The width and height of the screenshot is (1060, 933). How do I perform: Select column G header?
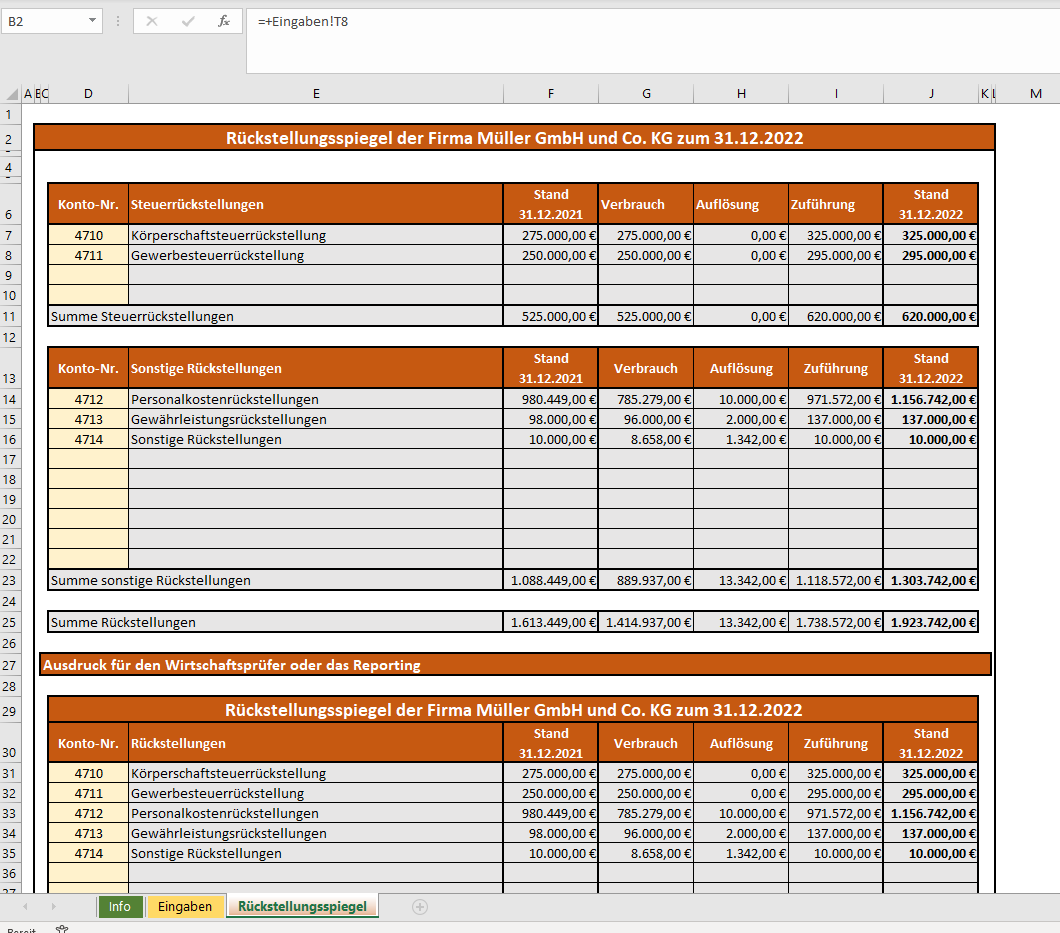point(646,94)
